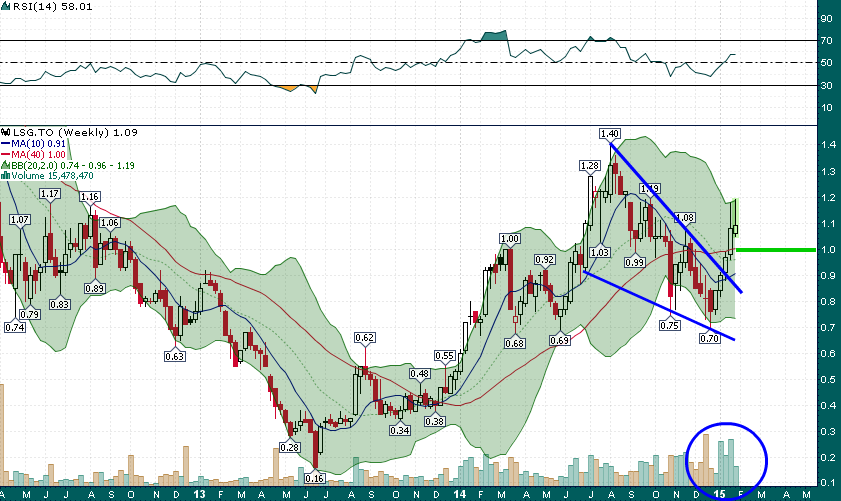Click the RSI legend icon beside RSI(14)
The height and width of the screenshot is (501, 841).
pos(4,7)
